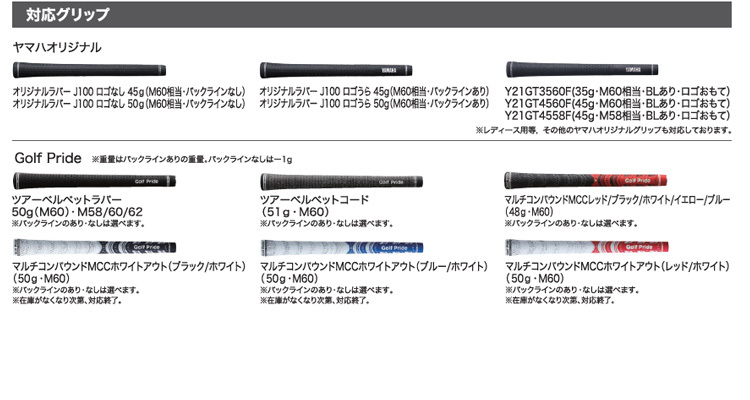Click MCCホワイトアウト(レッド/ホワイト) label
This screenshot has width=750, height=400.
tap(618, 267)
